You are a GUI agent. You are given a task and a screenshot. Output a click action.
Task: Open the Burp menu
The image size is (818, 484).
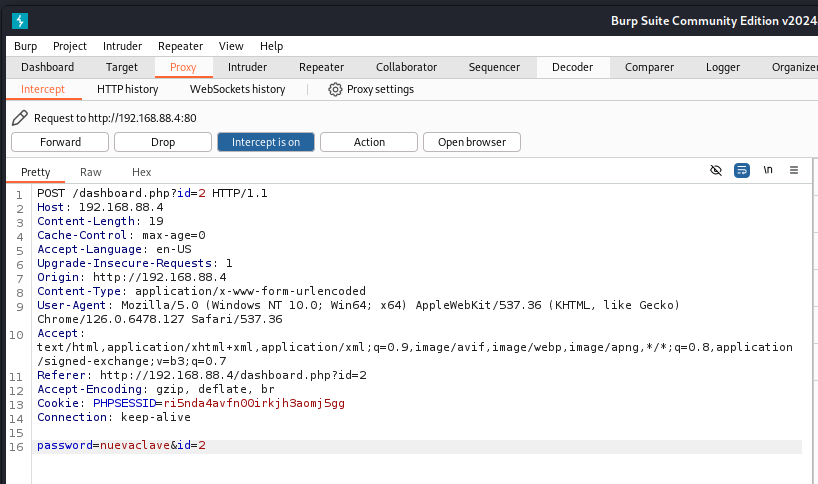26,46
